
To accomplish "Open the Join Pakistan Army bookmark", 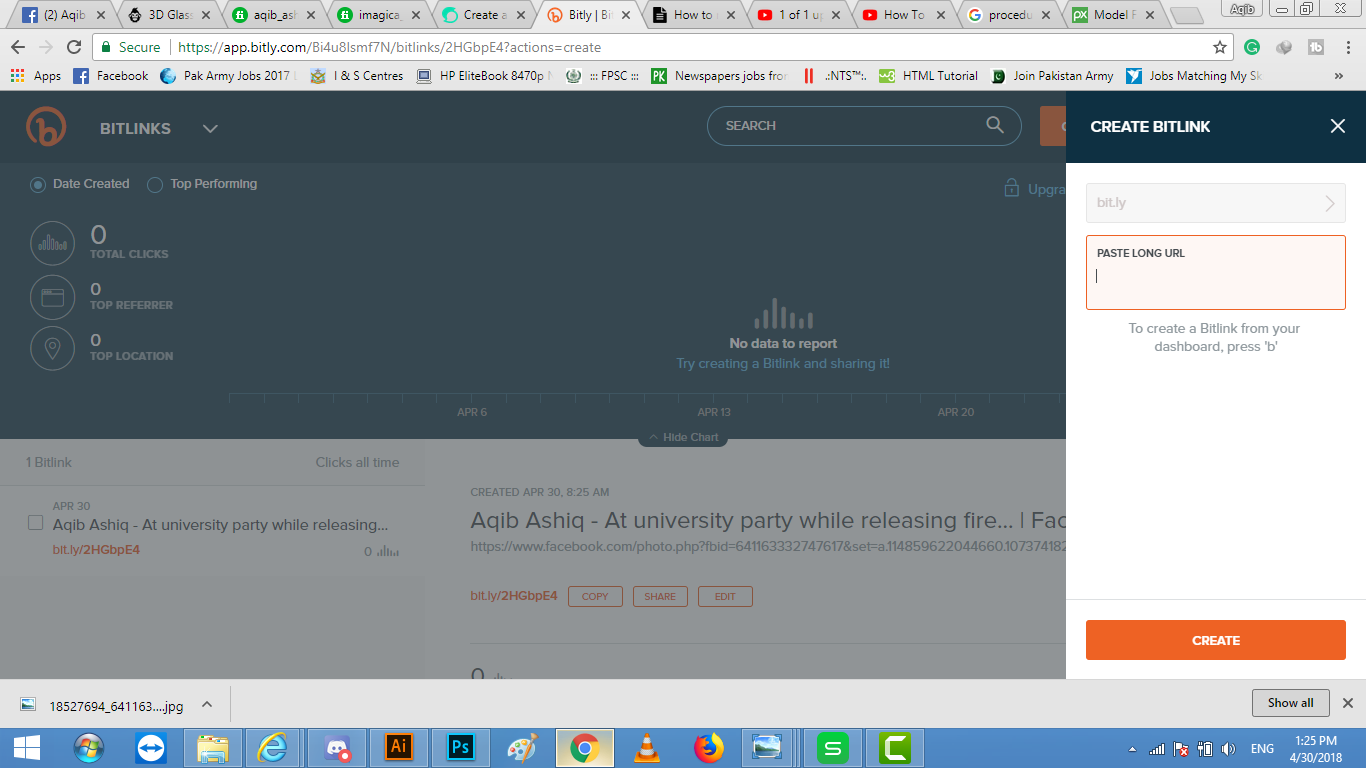I will point(1052,76).
